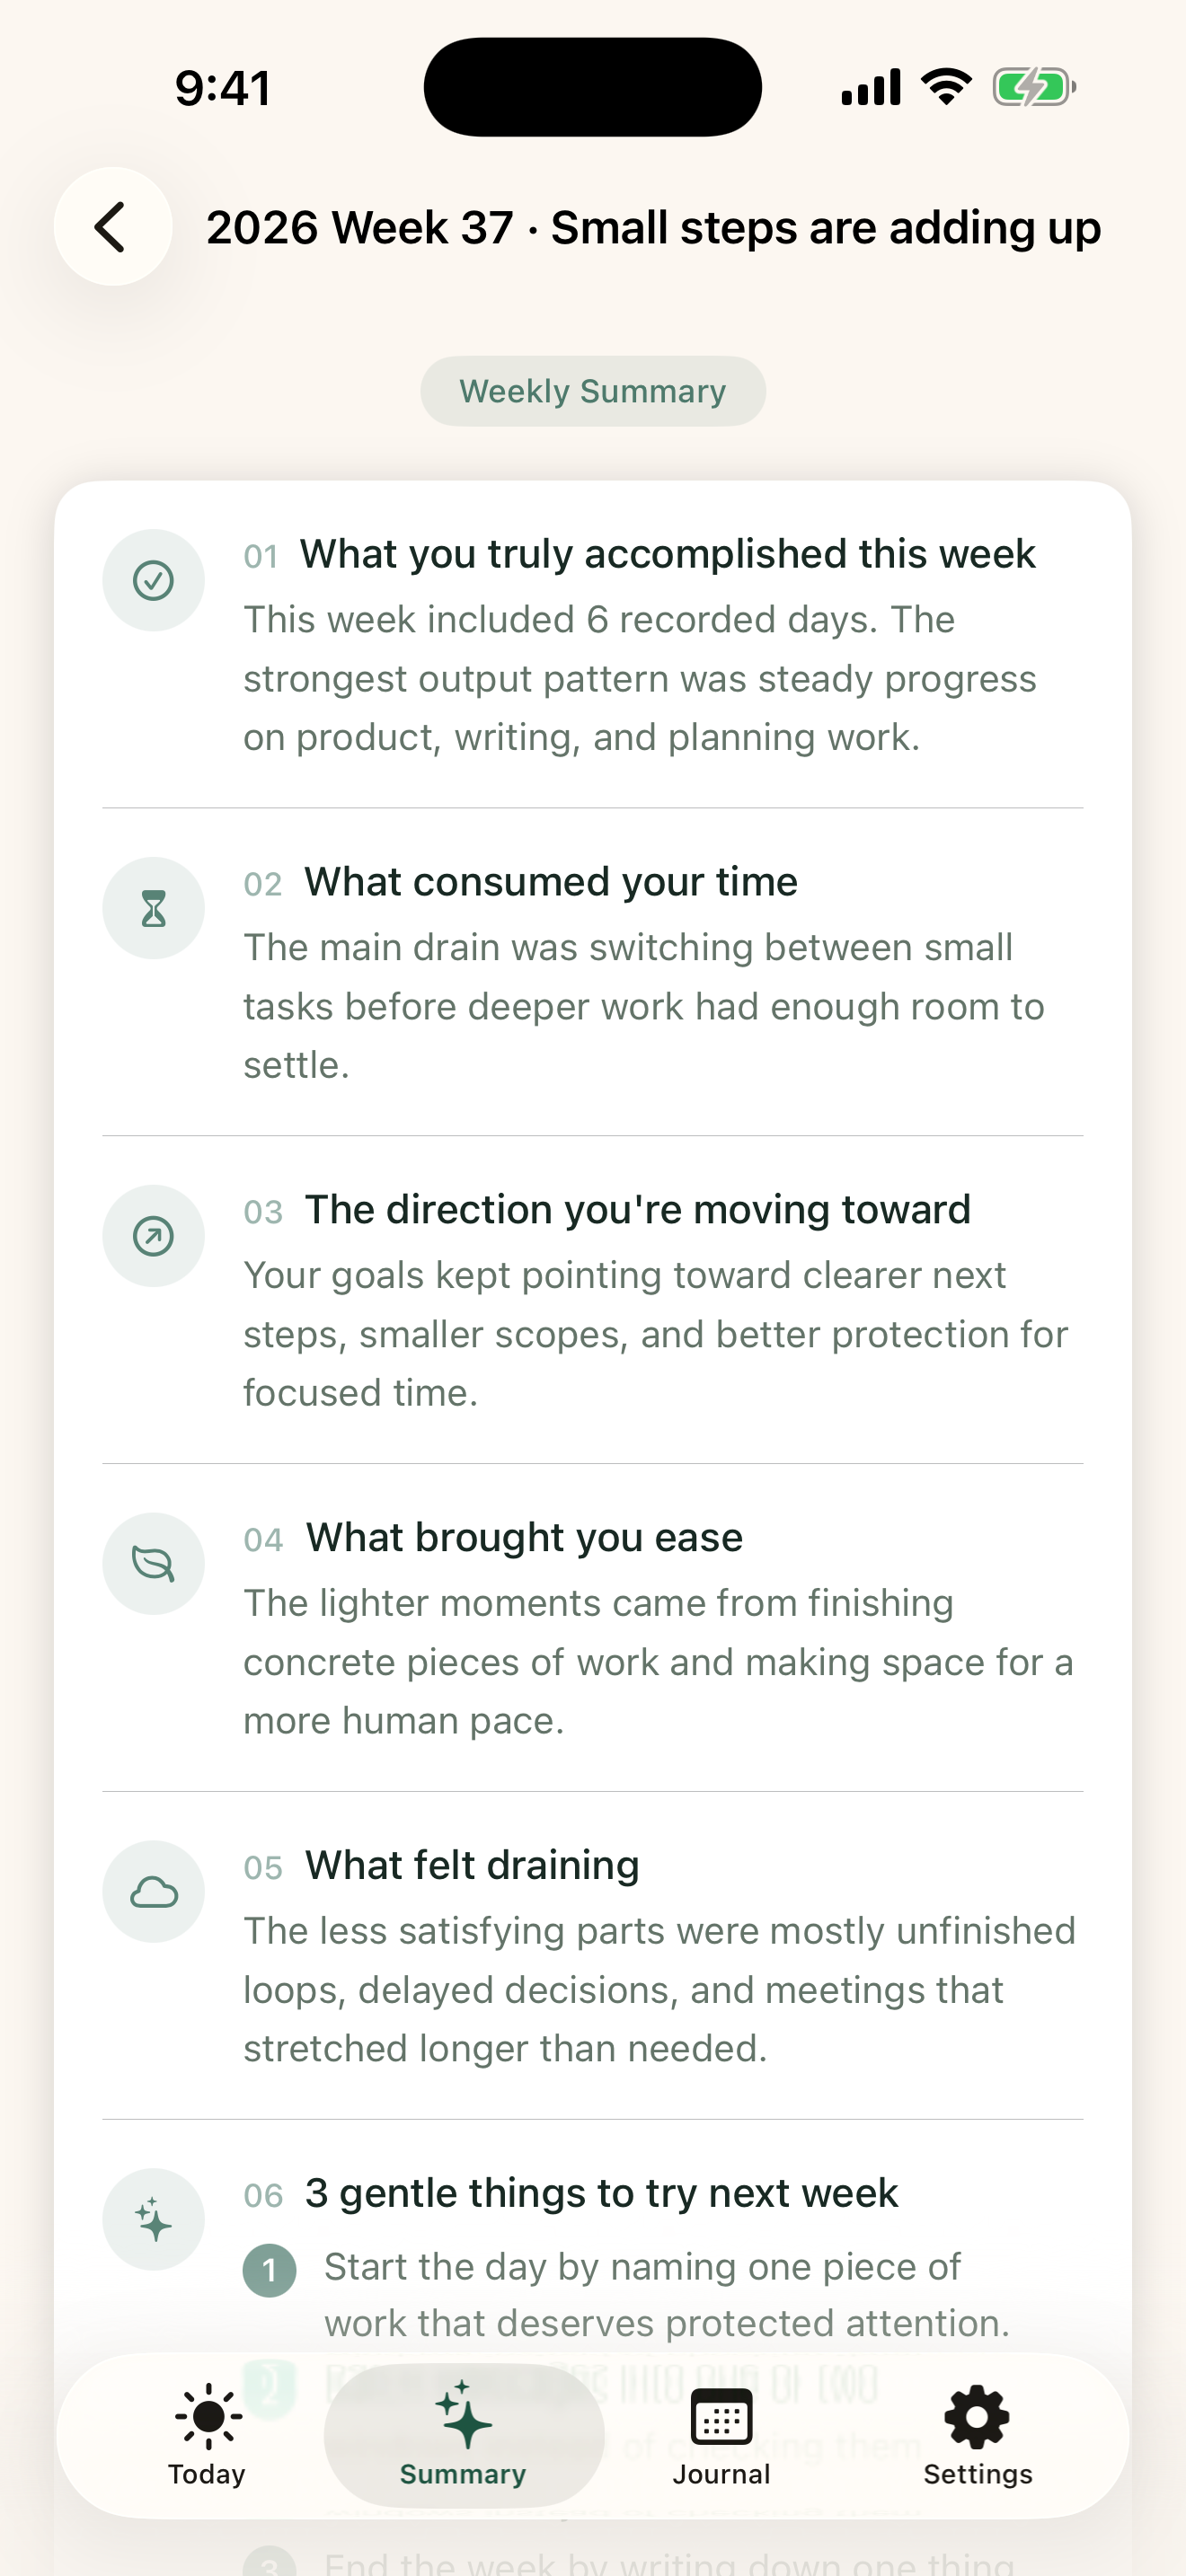Image resolution: width=1186 pixels, height=2576 pixels.
Task: Click the leaf icon for ease
Action: click(x=153, y=1564)
